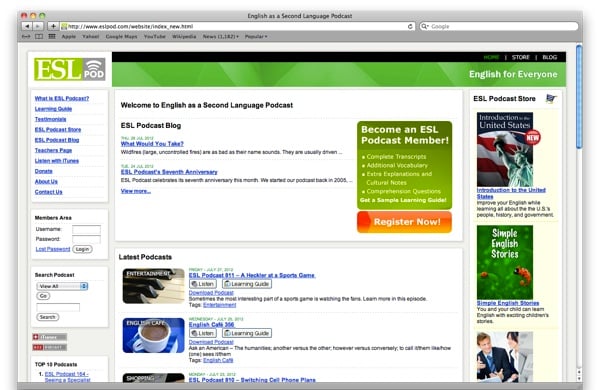This screenshot has width=600, height=390.
Task: Open the Learning Guide sidebar link
Action: point(53,109)
